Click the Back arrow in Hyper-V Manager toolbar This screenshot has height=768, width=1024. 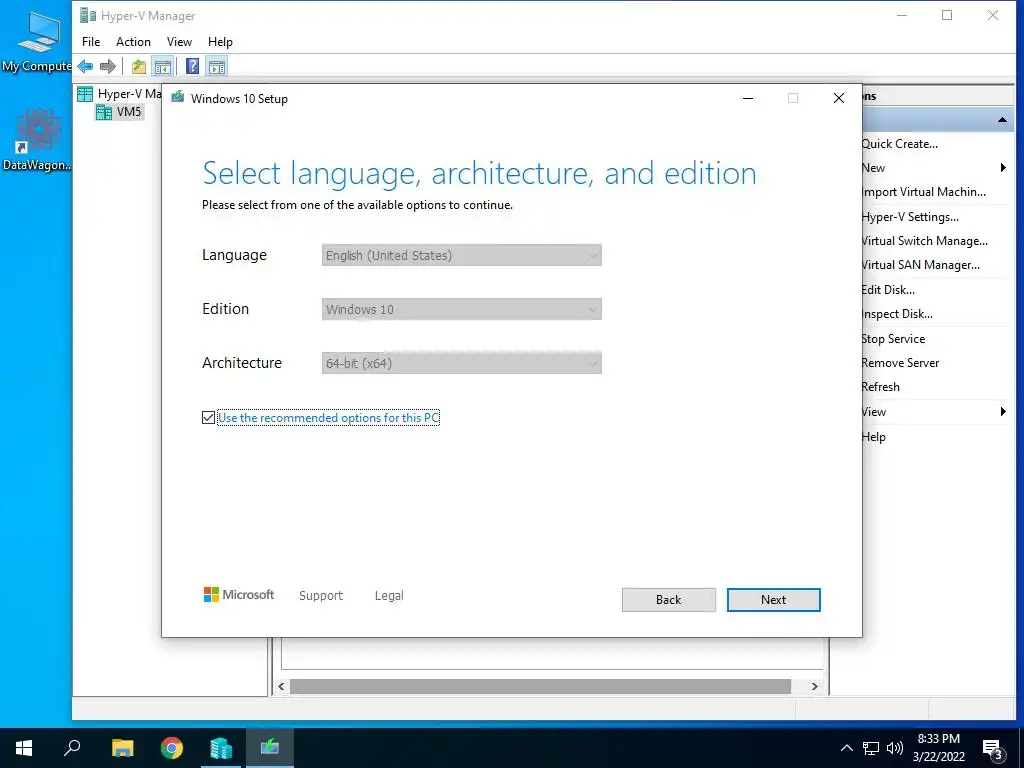point(85,66)
